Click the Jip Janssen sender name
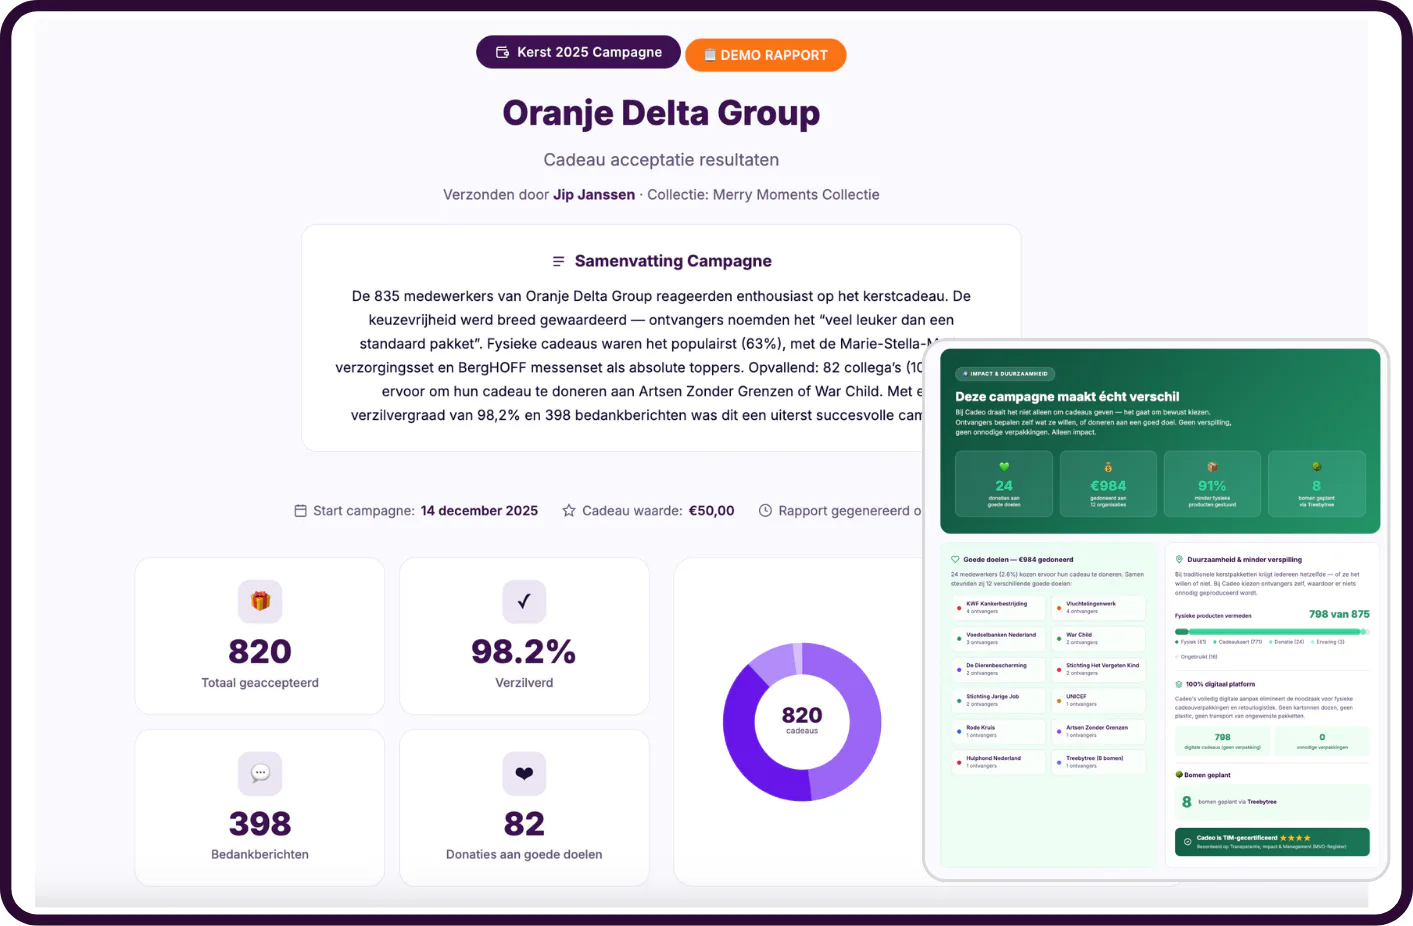This screenshot has width=1413, height=926. tap(594, 195)
